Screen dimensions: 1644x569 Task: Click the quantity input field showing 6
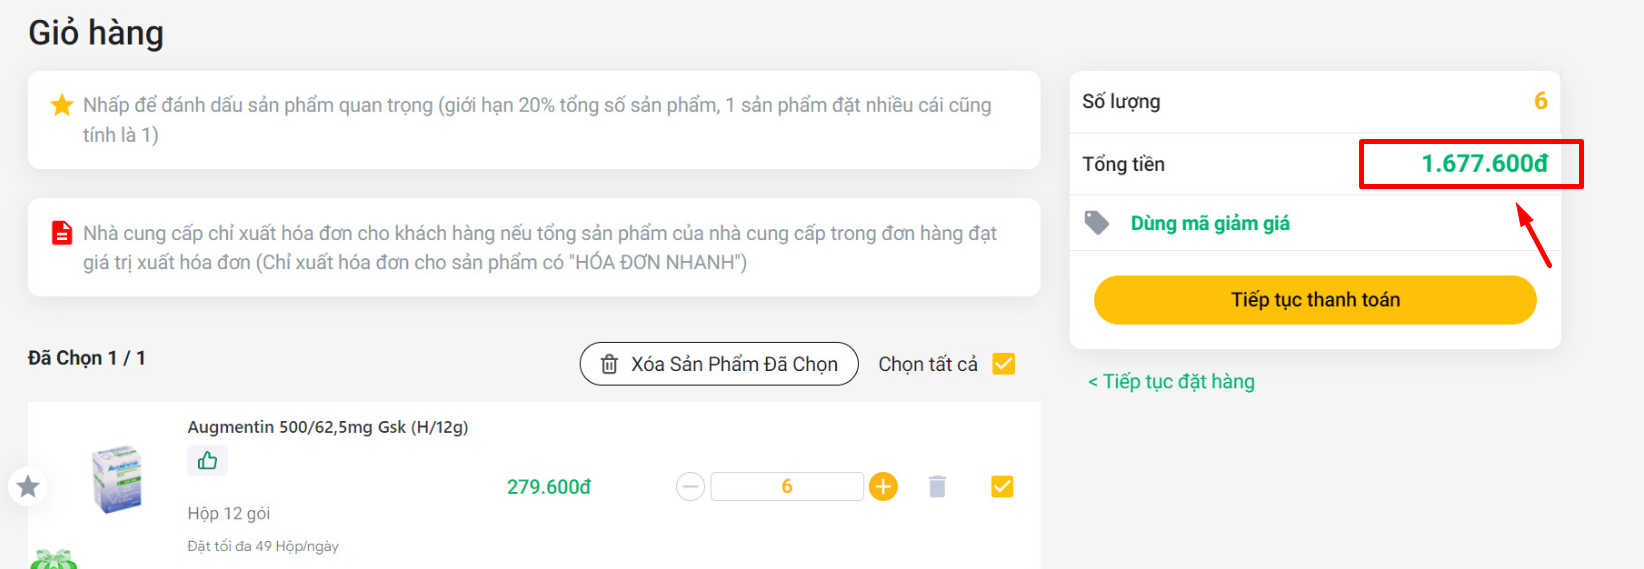786,487
